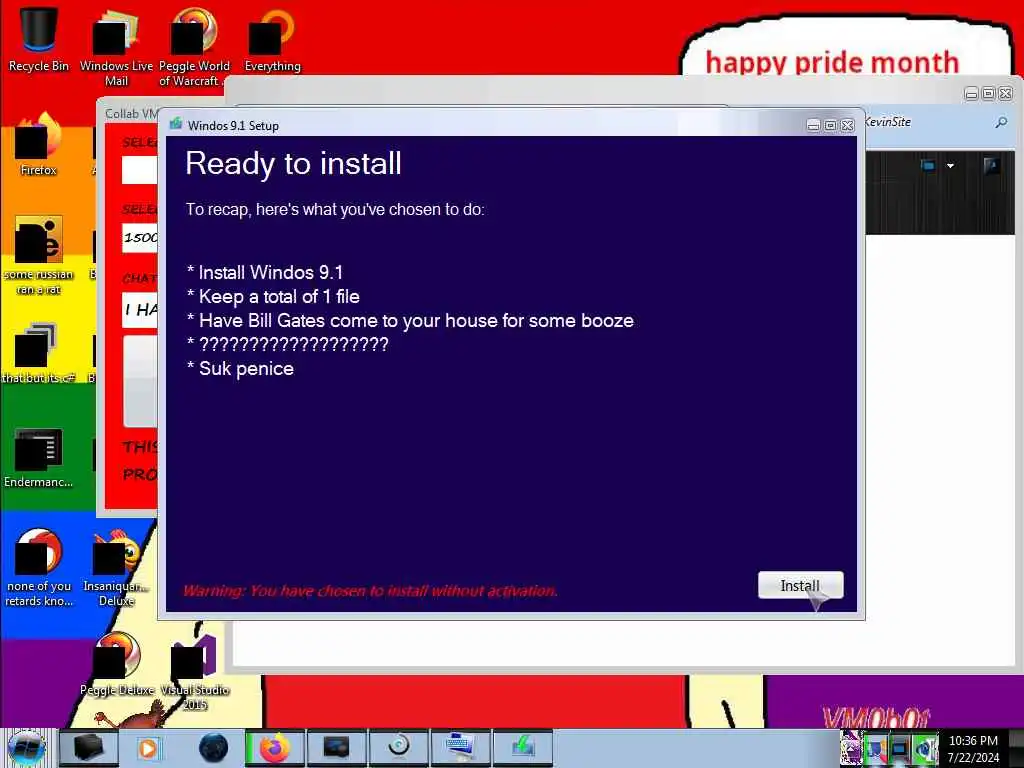Click the Show desktop strip at taskbar end

pos(1016,748)
